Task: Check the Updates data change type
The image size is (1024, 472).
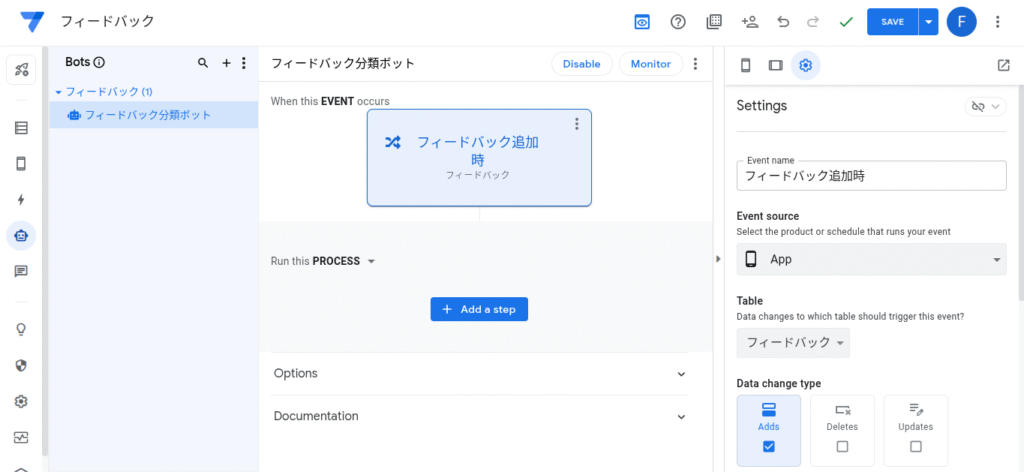Action: tap(915, 446)
